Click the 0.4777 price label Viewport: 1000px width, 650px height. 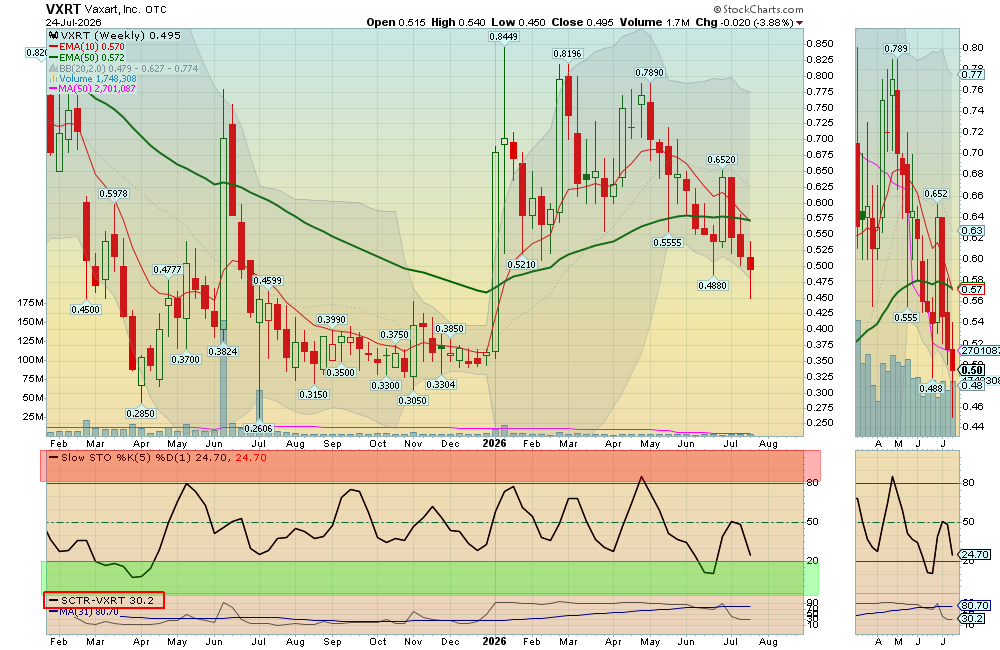coord(167,269)
